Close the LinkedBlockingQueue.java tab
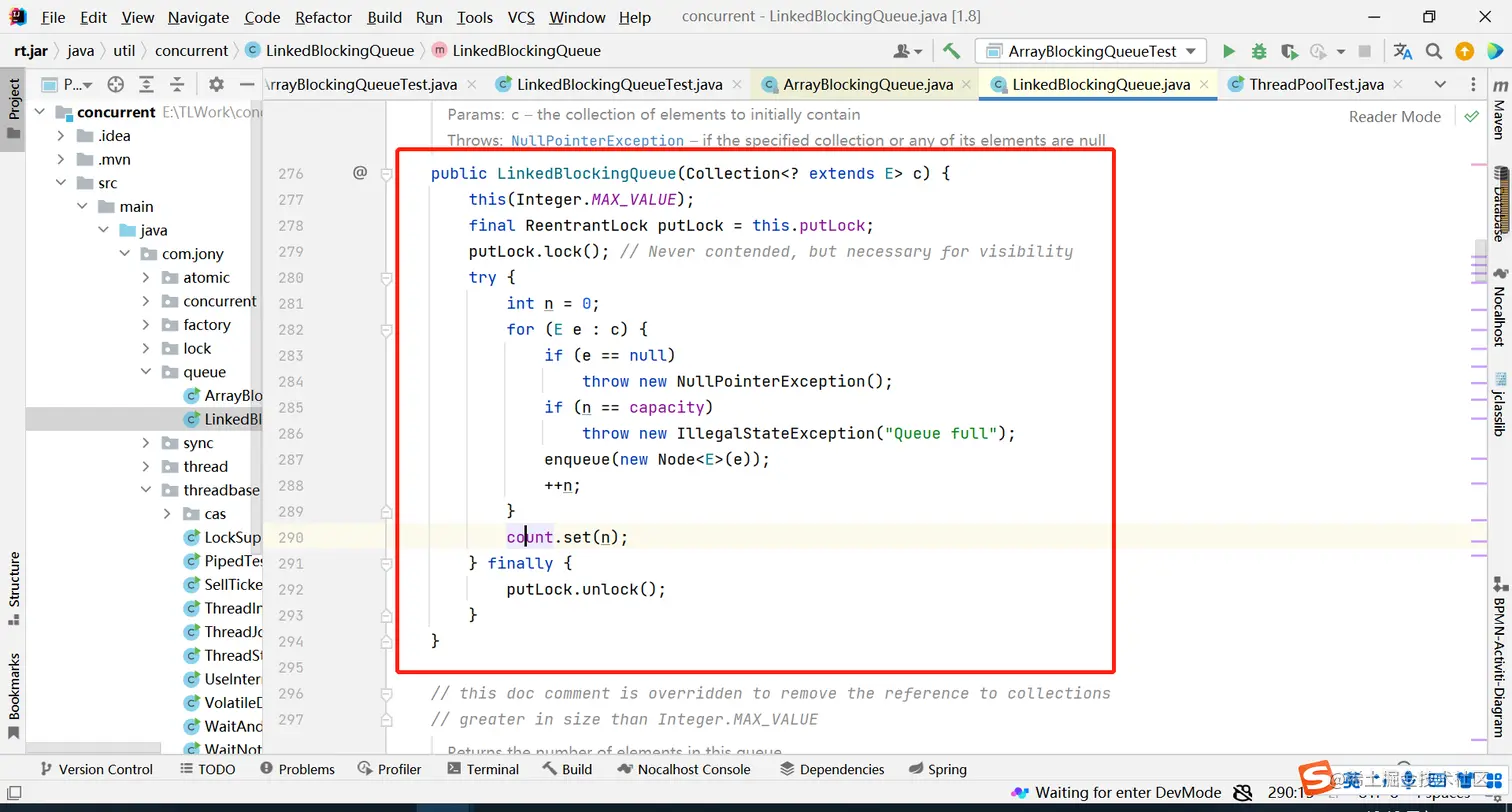1512x812 pixels. [x=1203, y=85]
